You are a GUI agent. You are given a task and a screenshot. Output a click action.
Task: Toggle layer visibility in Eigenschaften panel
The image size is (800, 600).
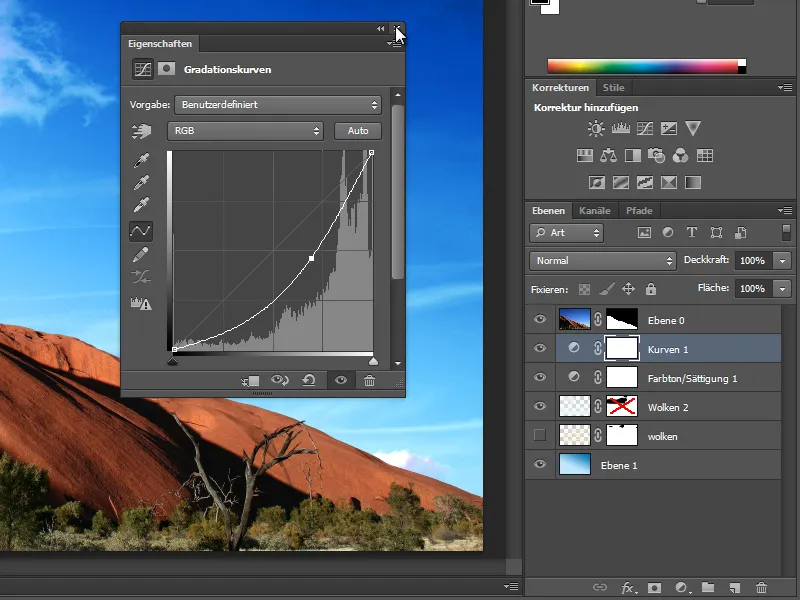pos(341,380)
